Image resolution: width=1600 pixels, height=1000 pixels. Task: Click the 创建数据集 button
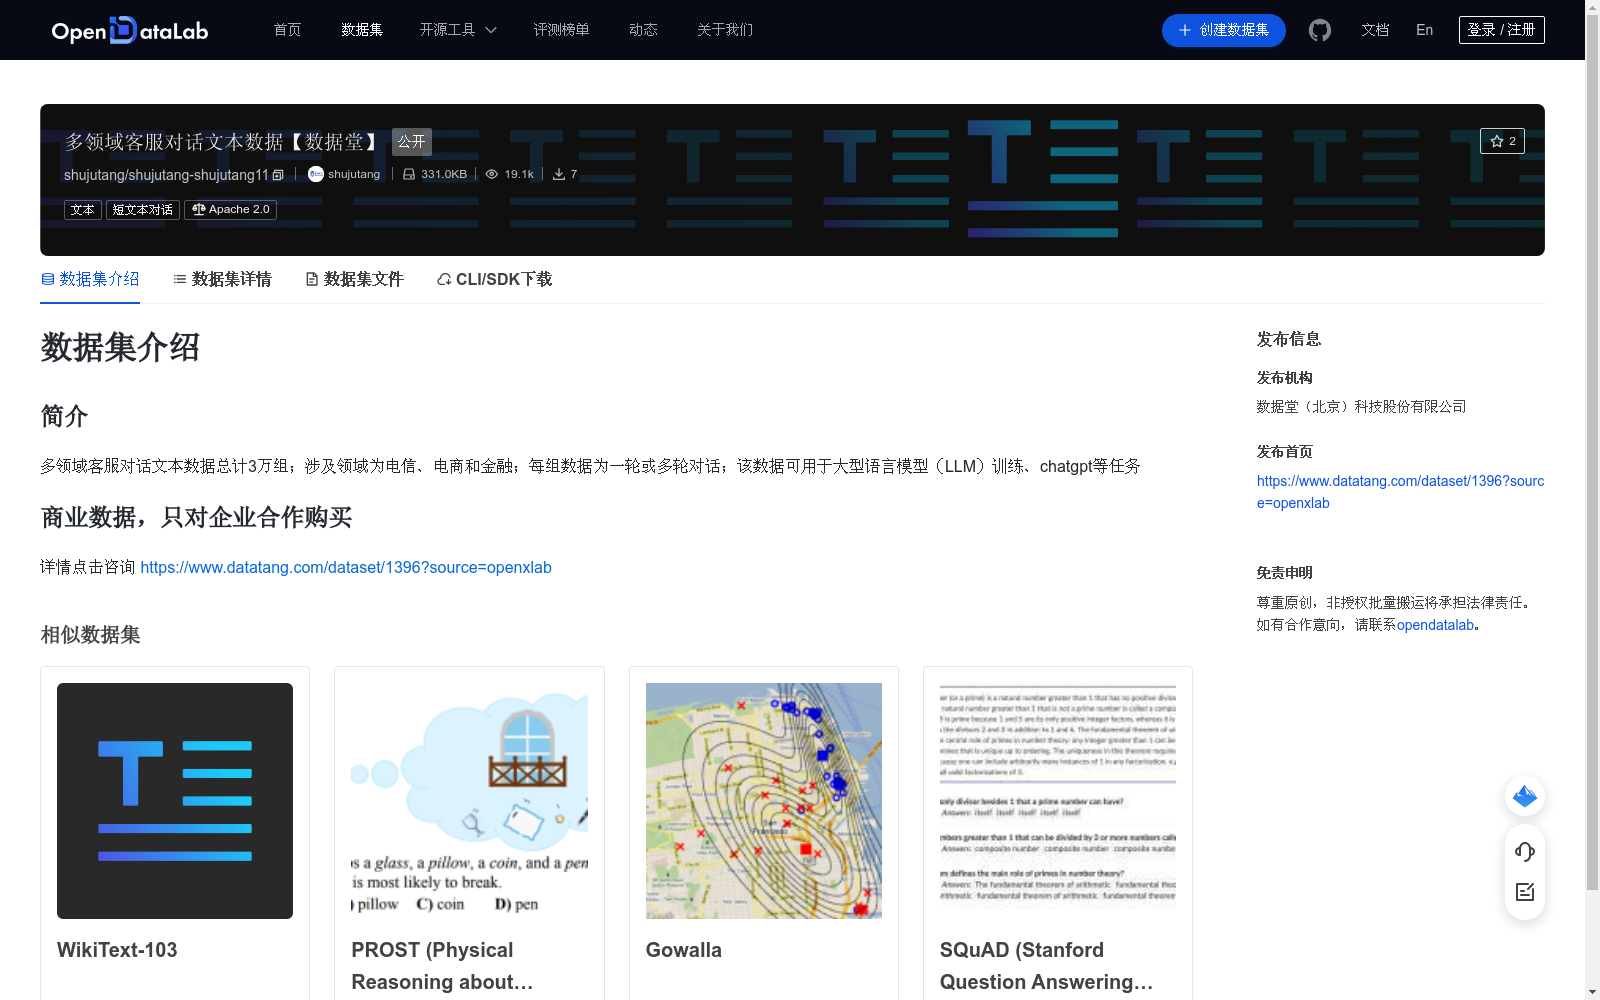click(1223, 30)
